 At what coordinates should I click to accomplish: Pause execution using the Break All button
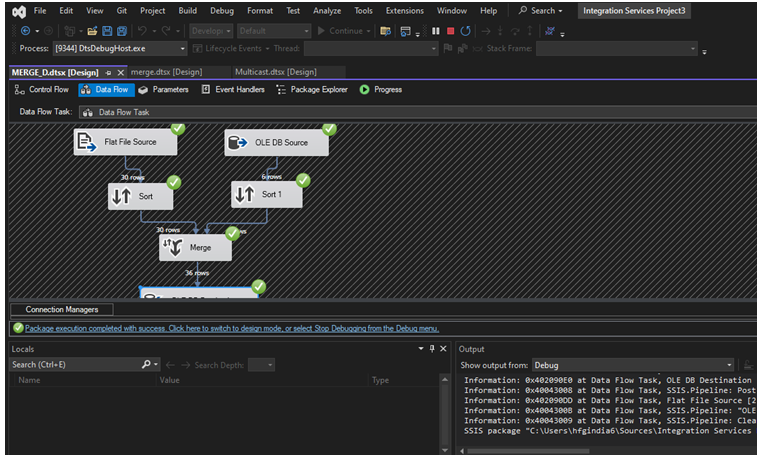(x=436, y=31)
